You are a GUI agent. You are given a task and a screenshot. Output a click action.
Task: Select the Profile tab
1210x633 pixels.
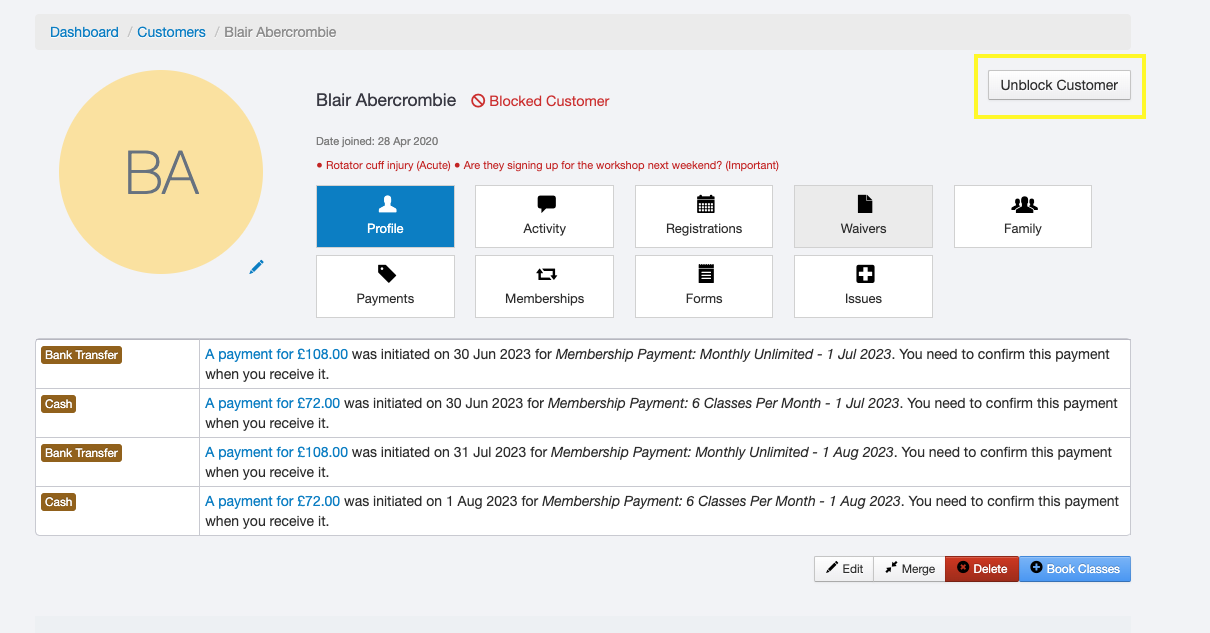[385, 216]
